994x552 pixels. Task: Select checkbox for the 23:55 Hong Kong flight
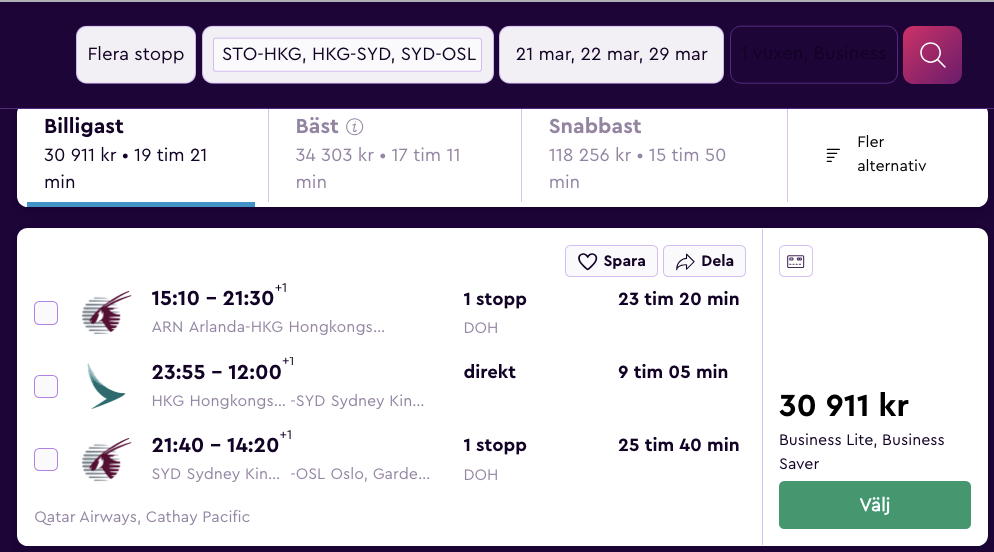tap(46, 386)
